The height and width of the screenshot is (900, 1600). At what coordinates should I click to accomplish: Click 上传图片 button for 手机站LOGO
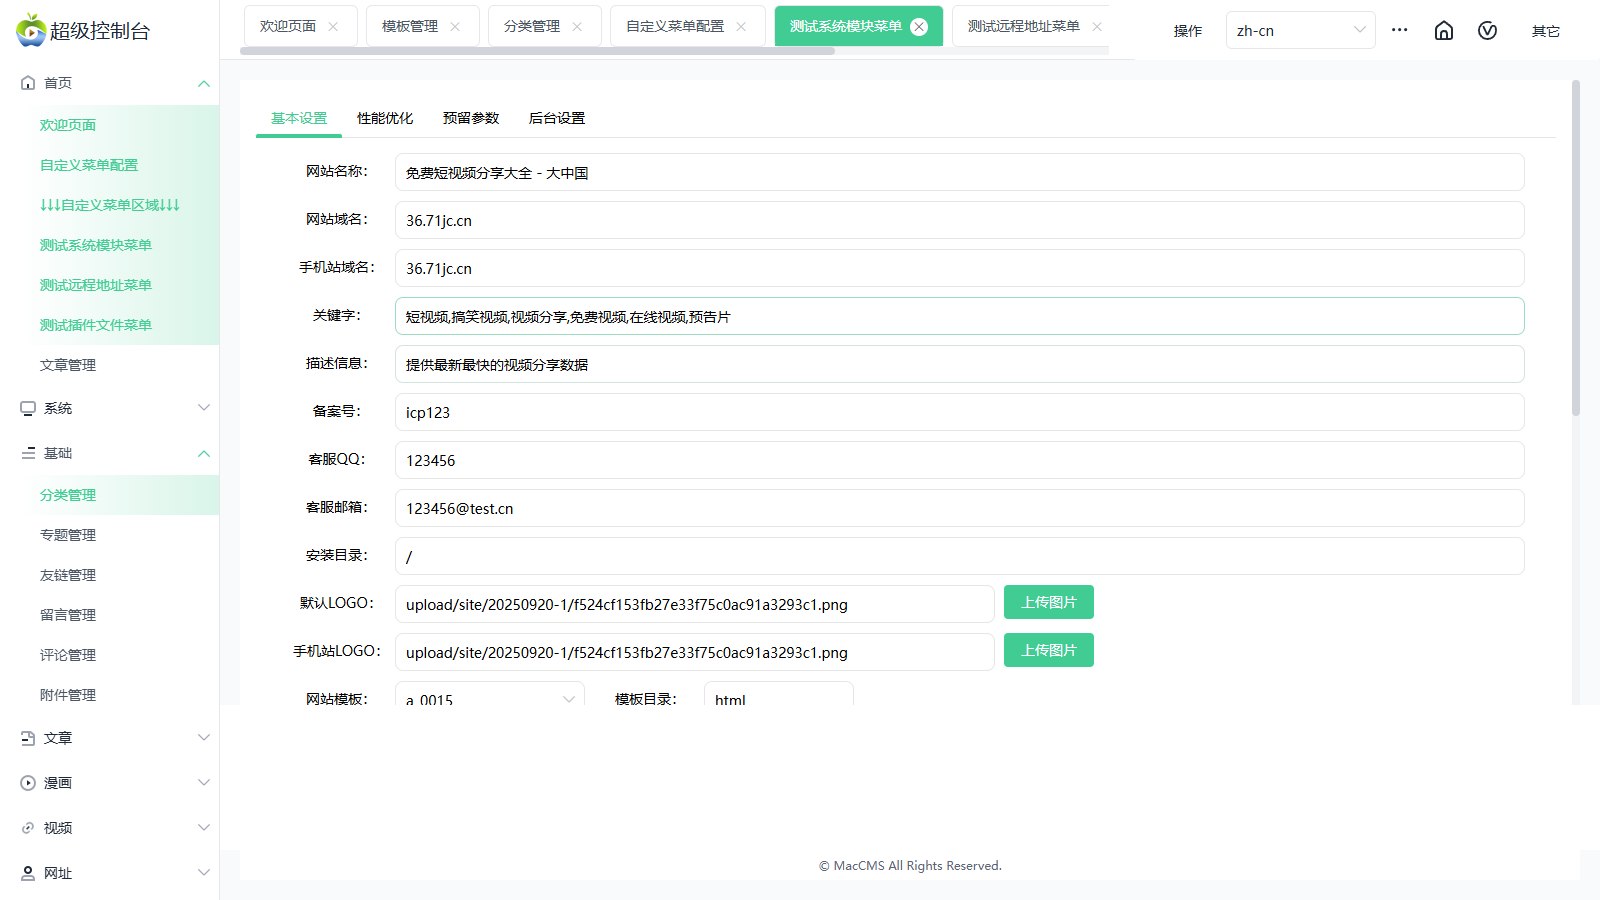[1048, 650]
